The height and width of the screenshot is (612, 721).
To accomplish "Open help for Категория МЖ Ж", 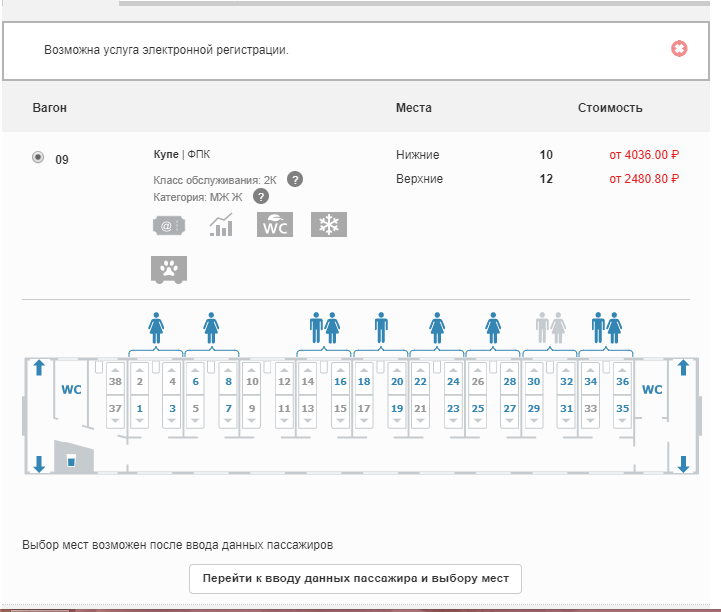I will [261, 197].
